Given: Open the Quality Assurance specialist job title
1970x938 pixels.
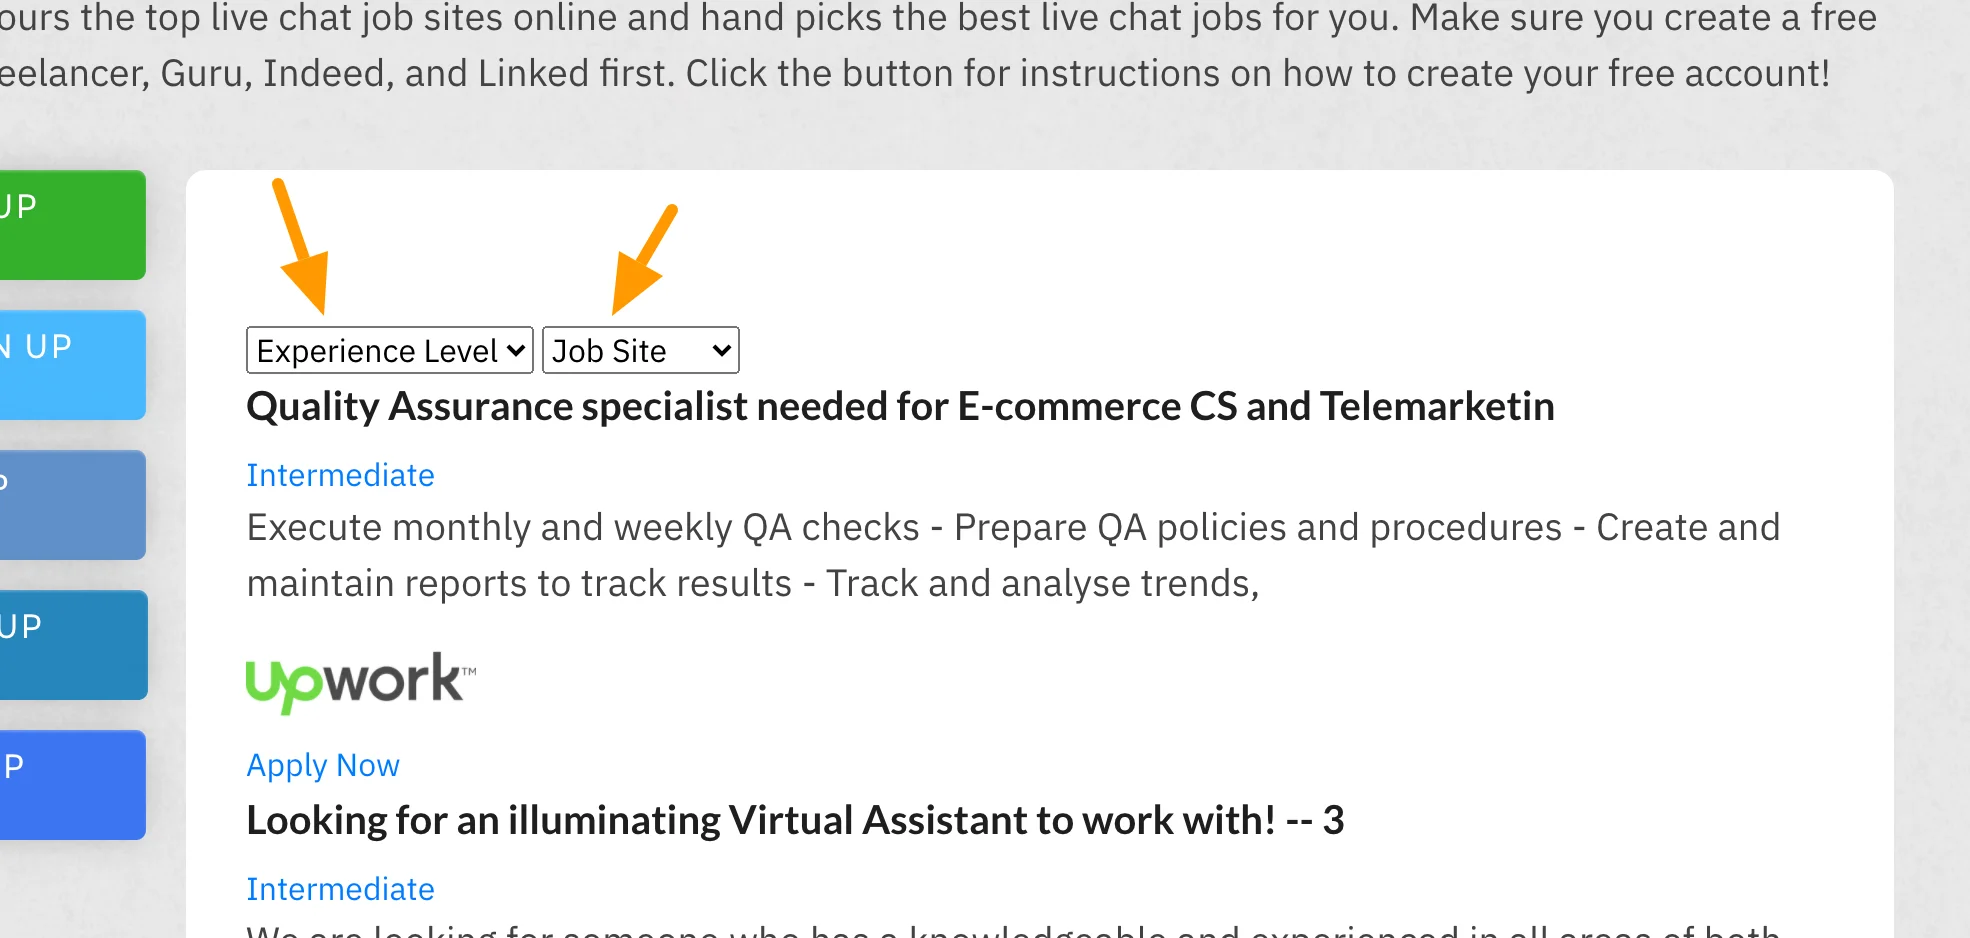Looking at the screenshot, I should [x=900, y=407].
